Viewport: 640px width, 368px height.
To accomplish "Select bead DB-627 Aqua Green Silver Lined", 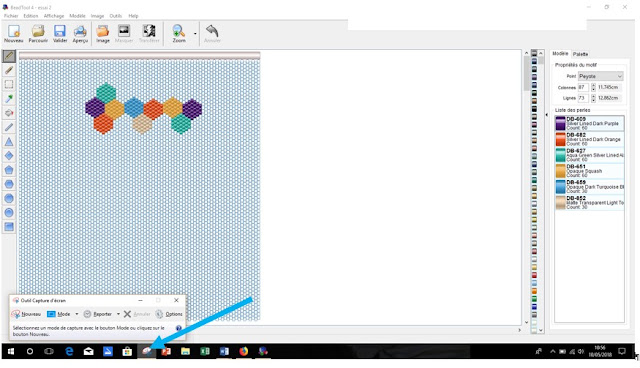I will 589,155.
